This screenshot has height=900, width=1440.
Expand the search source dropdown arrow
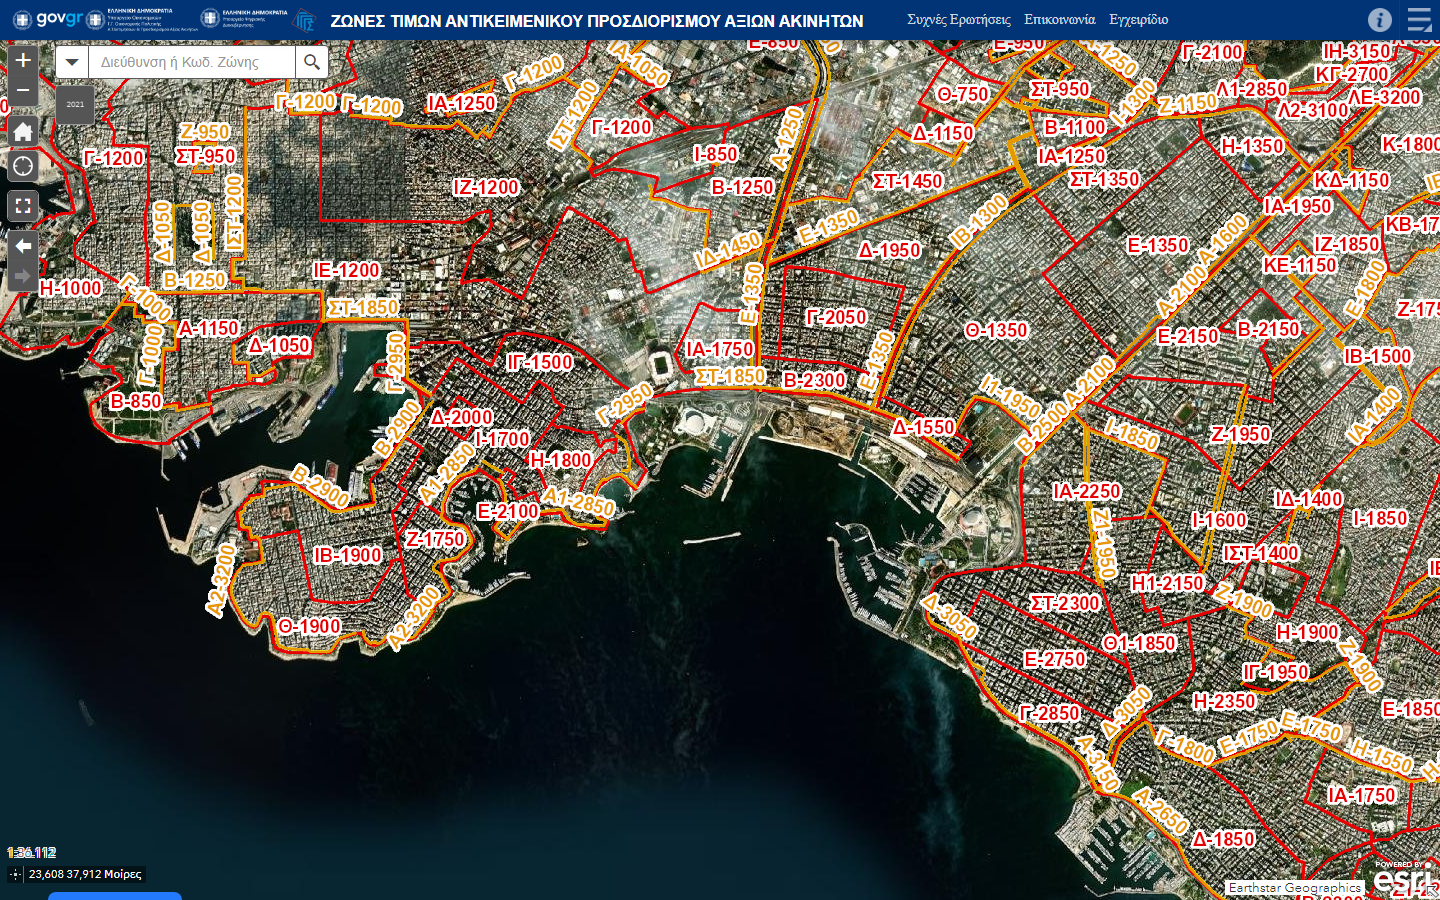[72, 62]
